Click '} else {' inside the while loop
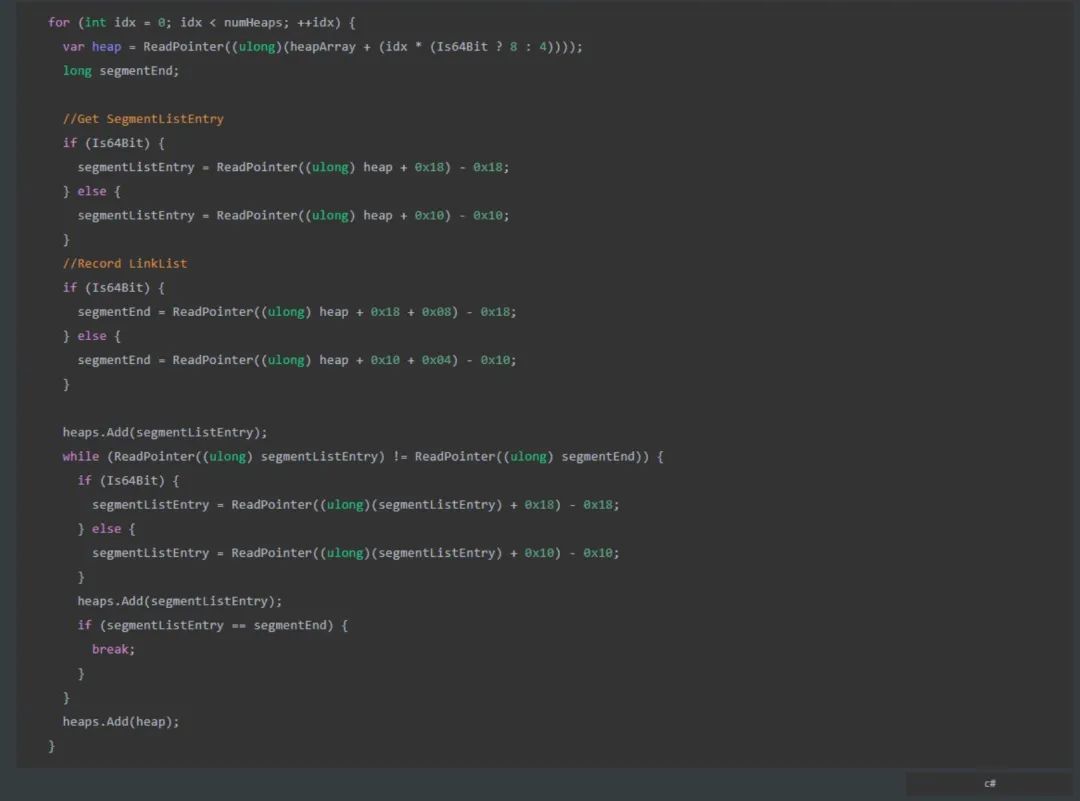1080x801 pixels. [106, 529]
